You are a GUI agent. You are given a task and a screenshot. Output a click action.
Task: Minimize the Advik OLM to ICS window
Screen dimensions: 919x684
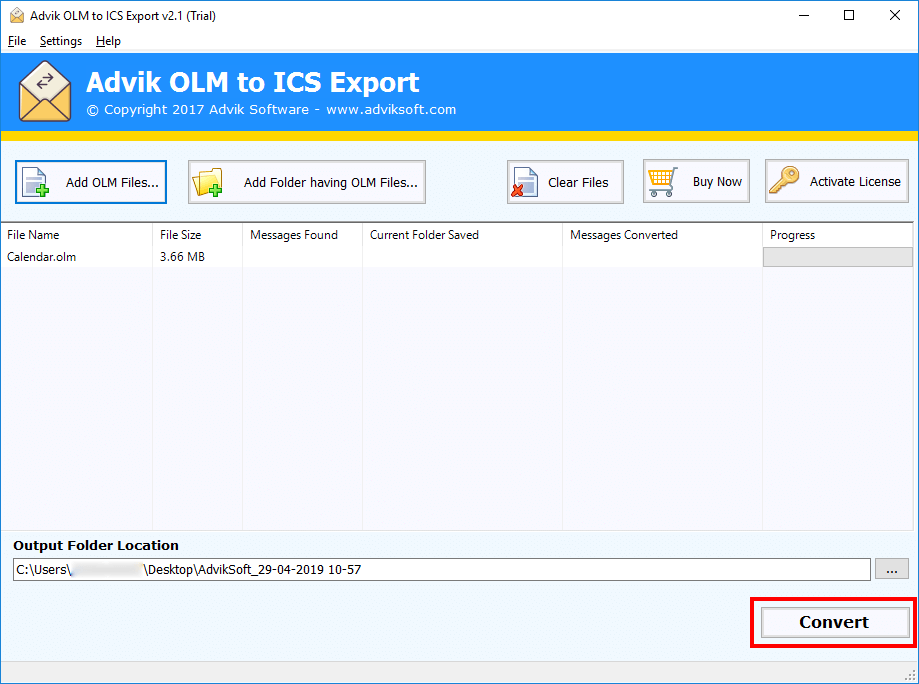point(804,16)
